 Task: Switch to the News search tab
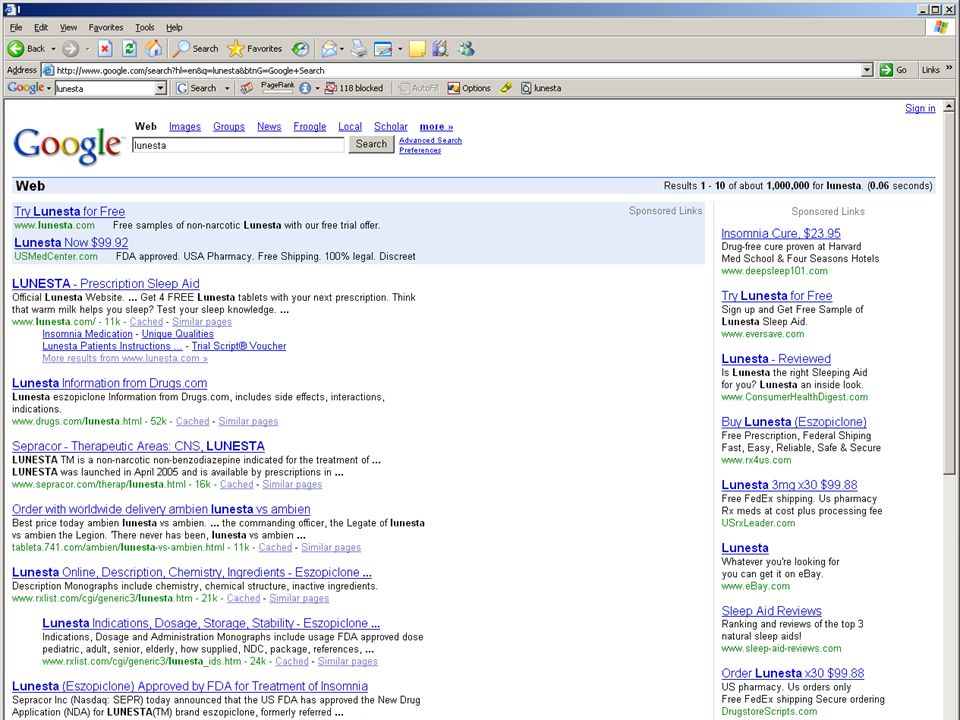click(269, 127)
